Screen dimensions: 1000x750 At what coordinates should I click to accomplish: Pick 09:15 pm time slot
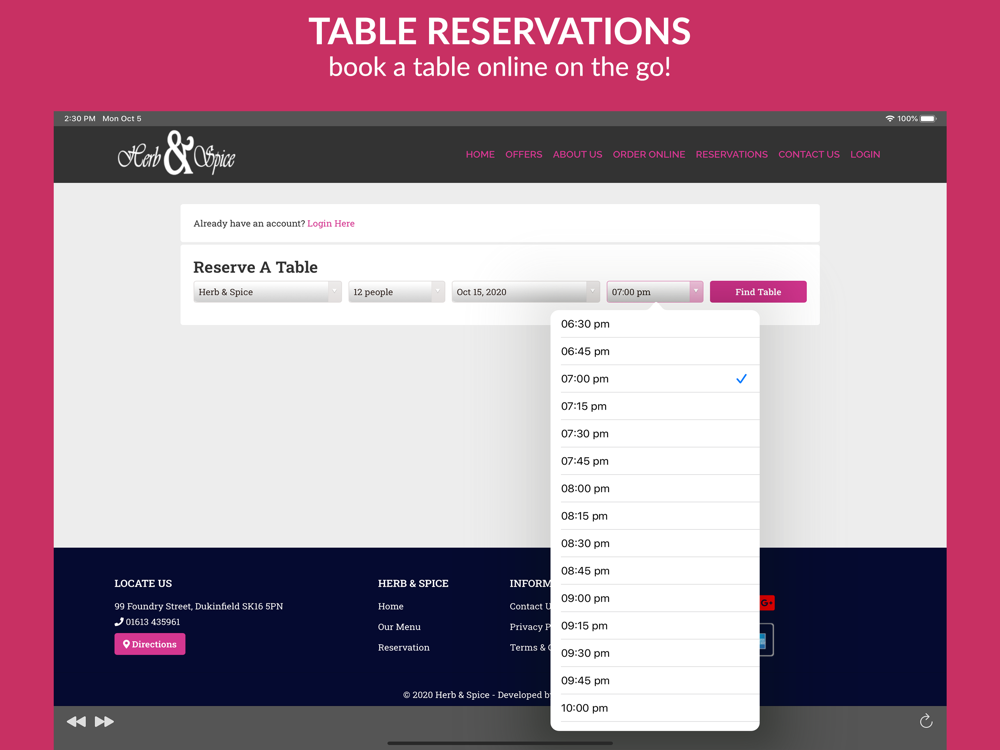(655, 626)
